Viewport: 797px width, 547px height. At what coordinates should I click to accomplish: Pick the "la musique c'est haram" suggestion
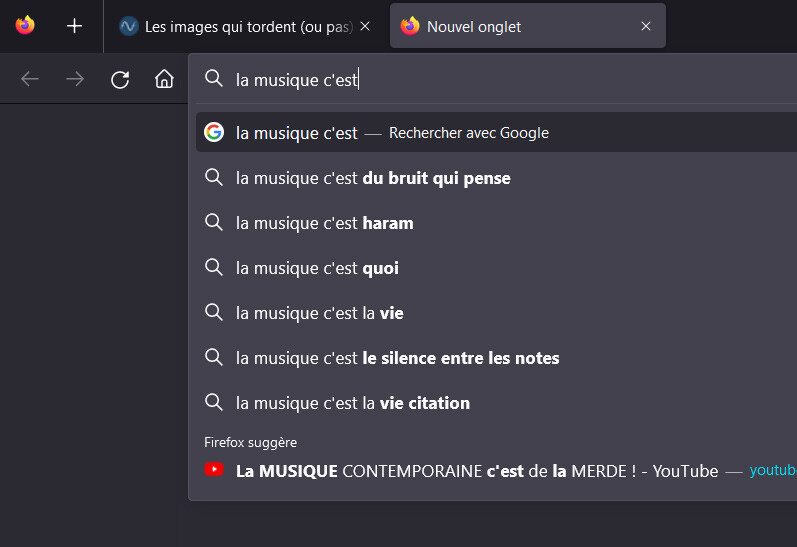click(324, 223)
